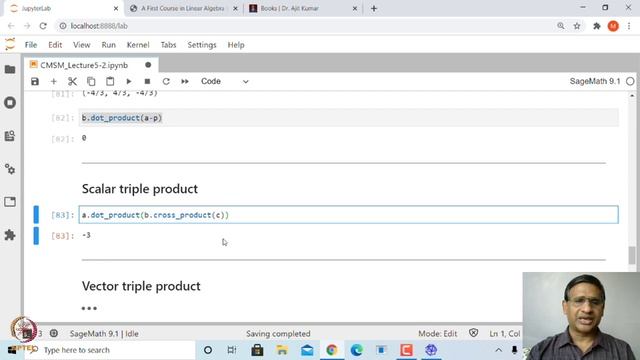Reload the page in the browser

click(x=43, y=26)
